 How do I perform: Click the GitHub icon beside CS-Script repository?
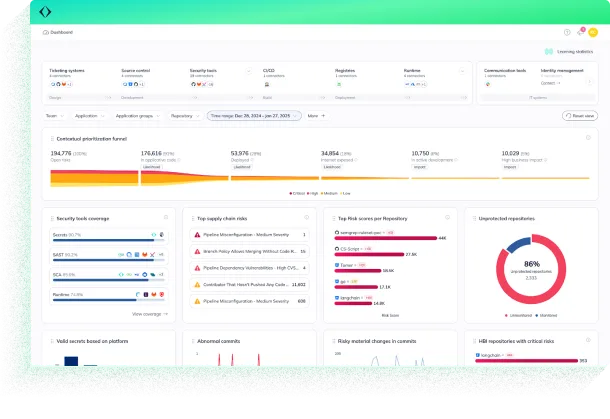click(337, 249)
